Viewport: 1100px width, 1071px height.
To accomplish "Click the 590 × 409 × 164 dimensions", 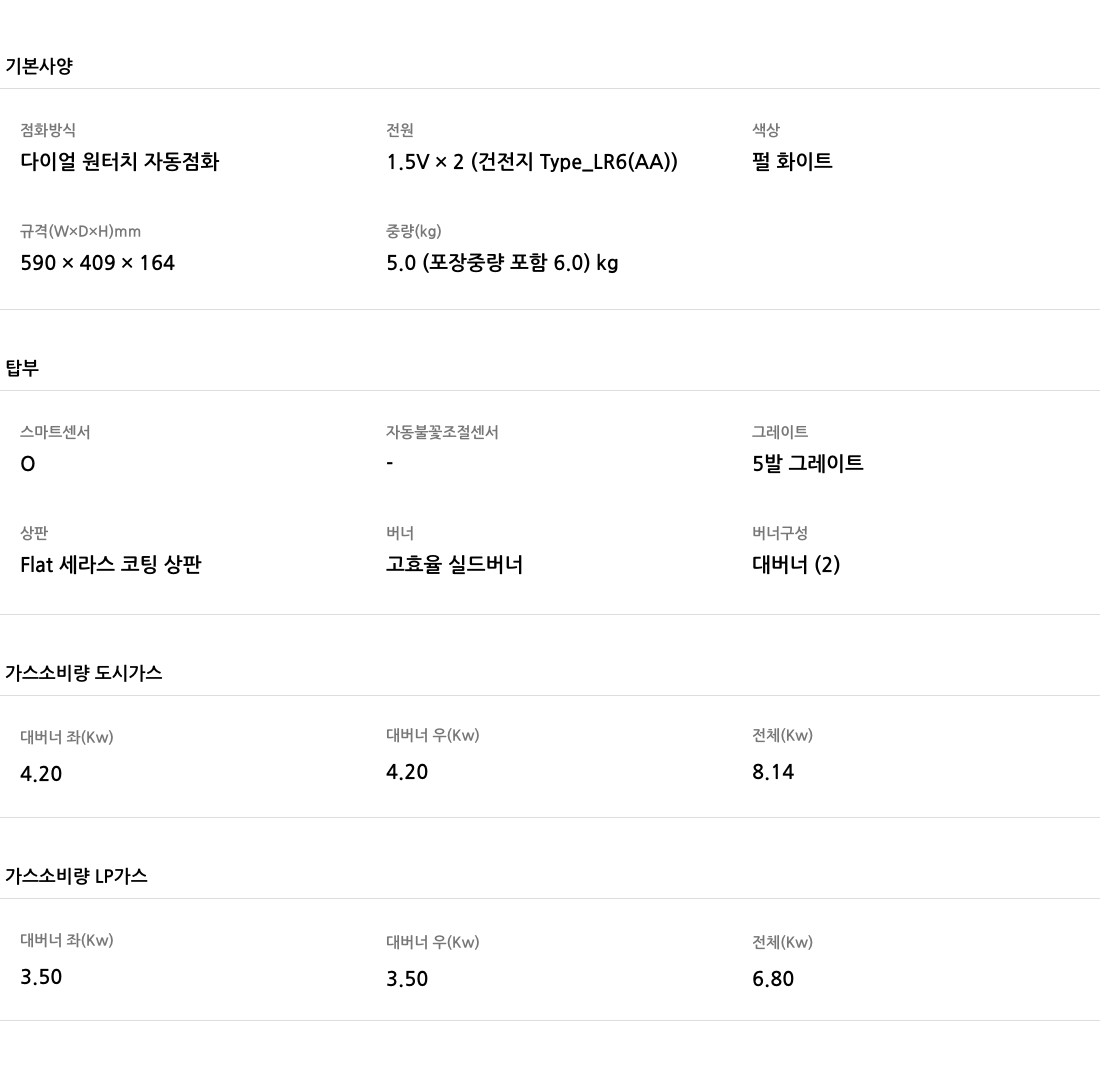I will 98,263.
